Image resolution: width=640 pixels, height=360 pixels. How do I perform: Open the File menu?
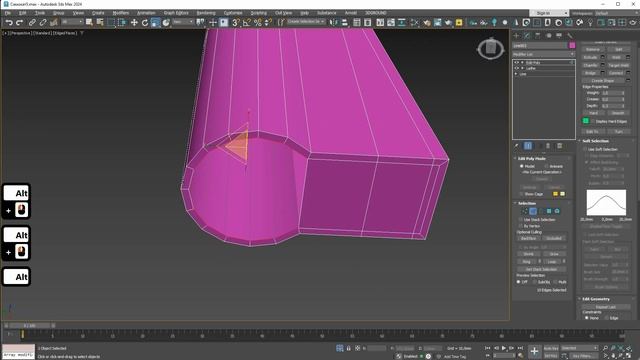7,13
